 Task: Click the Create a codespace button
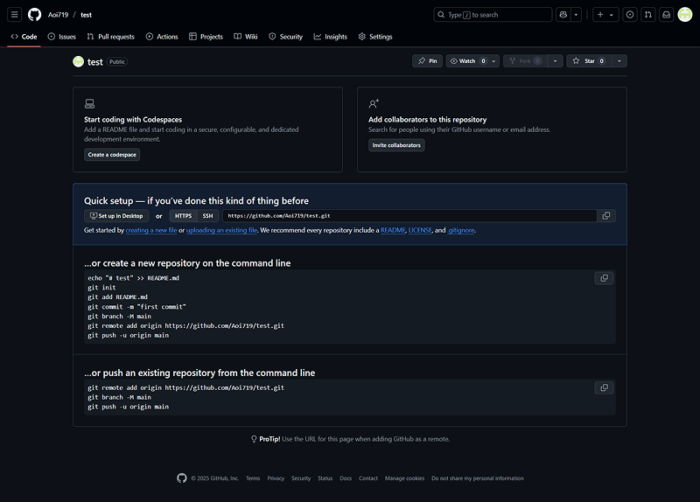click(x=112, y=155)
